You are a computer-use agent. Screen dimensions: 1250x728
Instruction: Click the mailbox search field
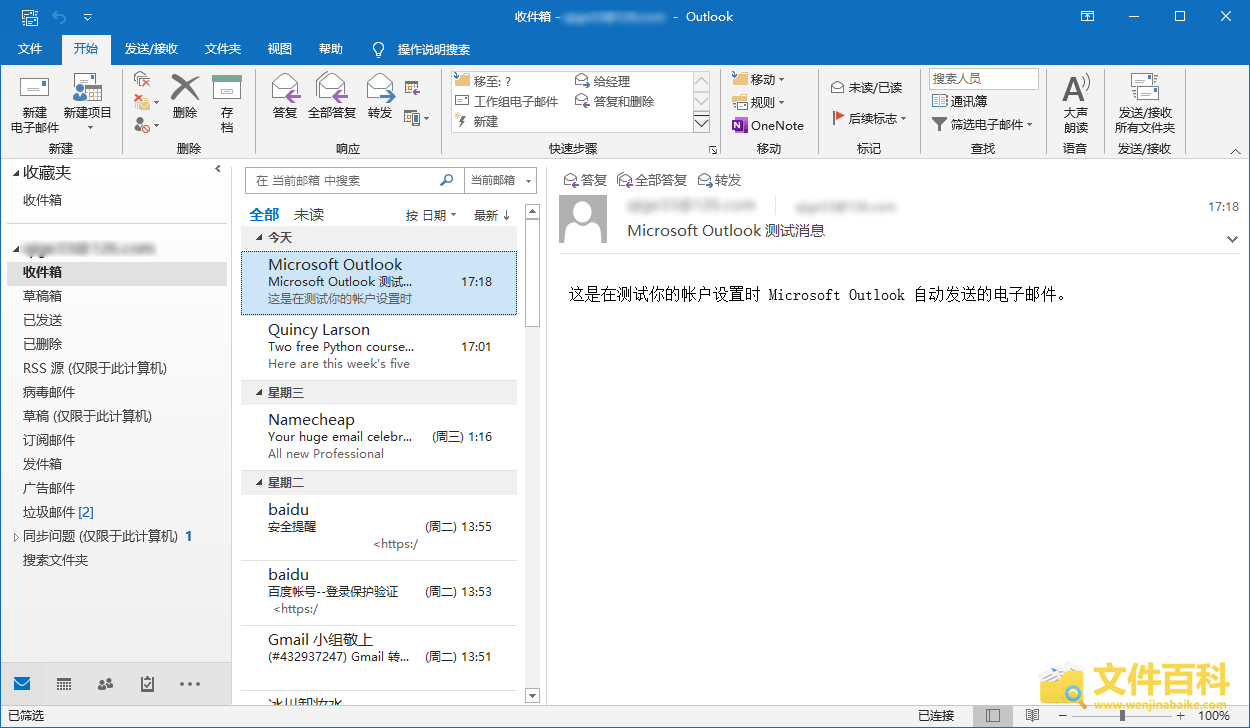pos(355,180)
